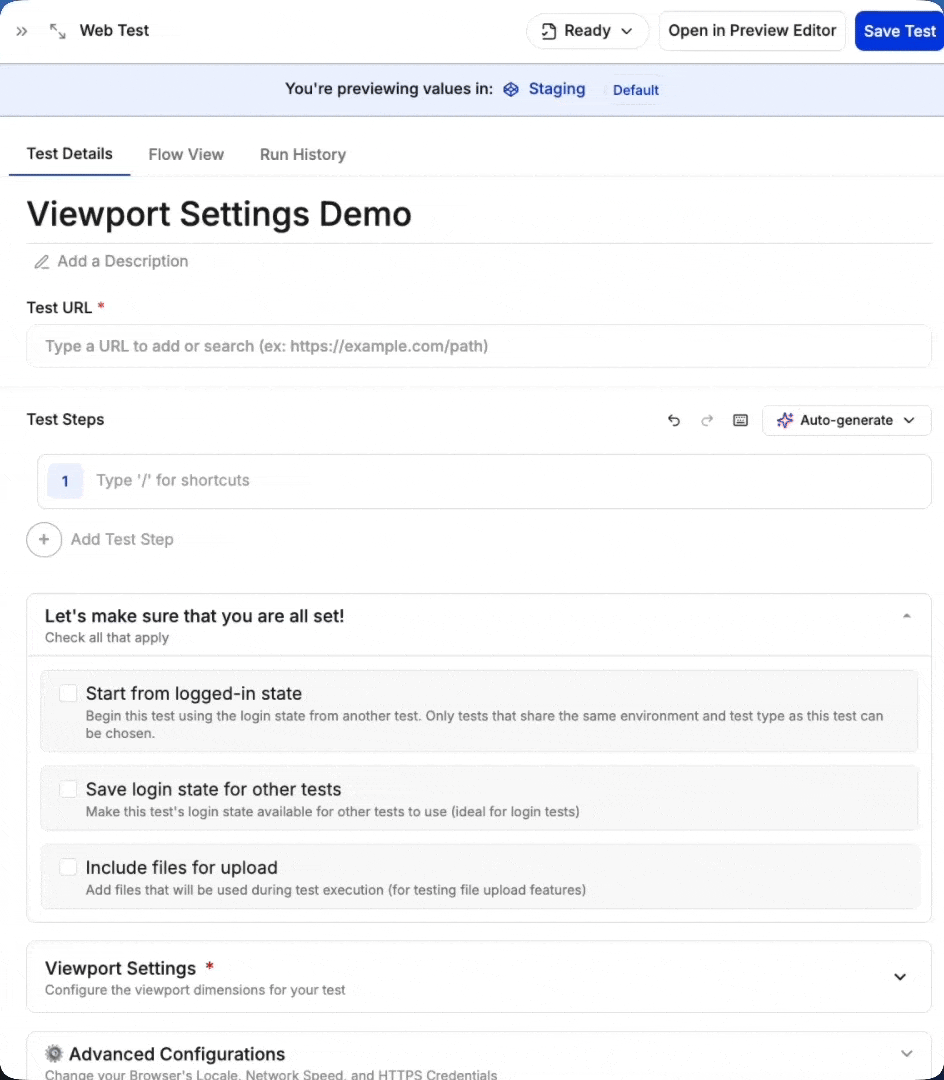Click the pencil icon beside Add a Description
The height and width of the screenshot is (1080, 944).
click(x=42, y=261)
